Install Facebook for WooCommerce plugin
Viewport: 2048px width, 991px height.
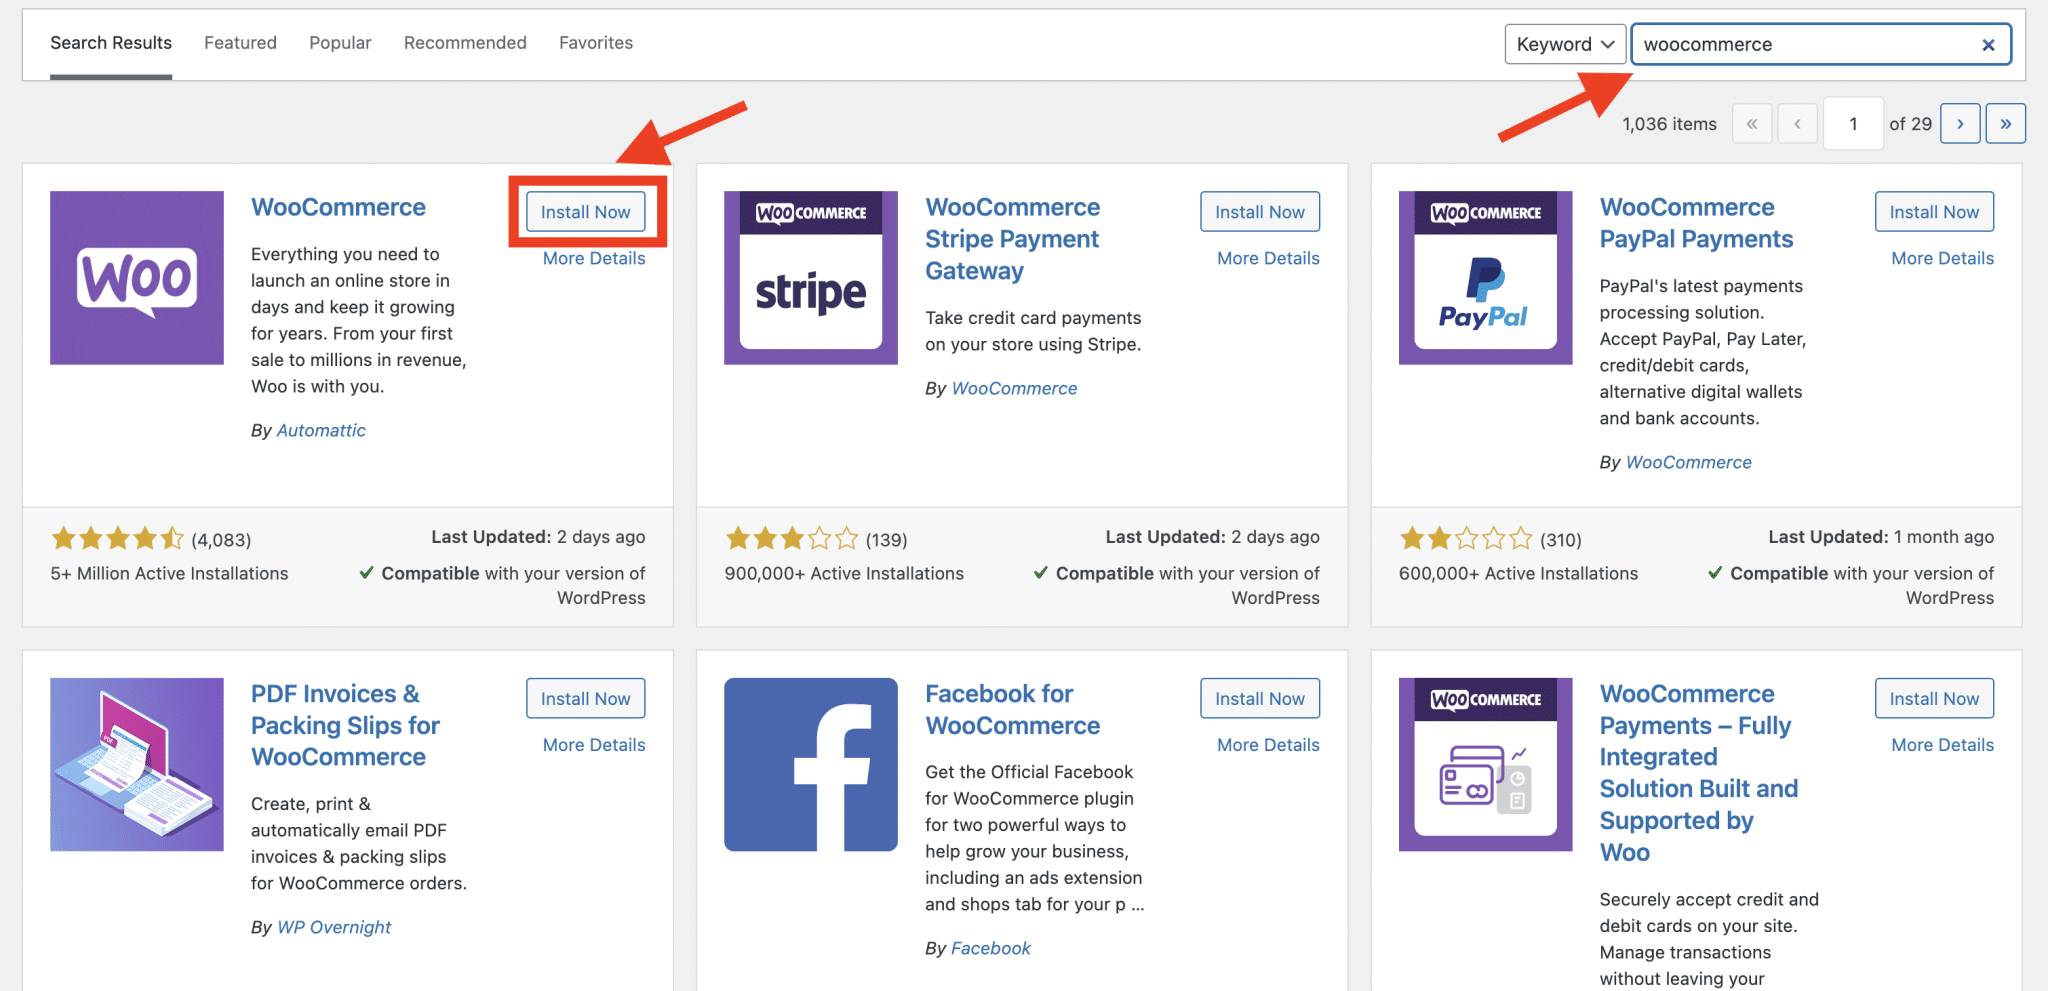pyautogui.click(x=1260, y=699)
